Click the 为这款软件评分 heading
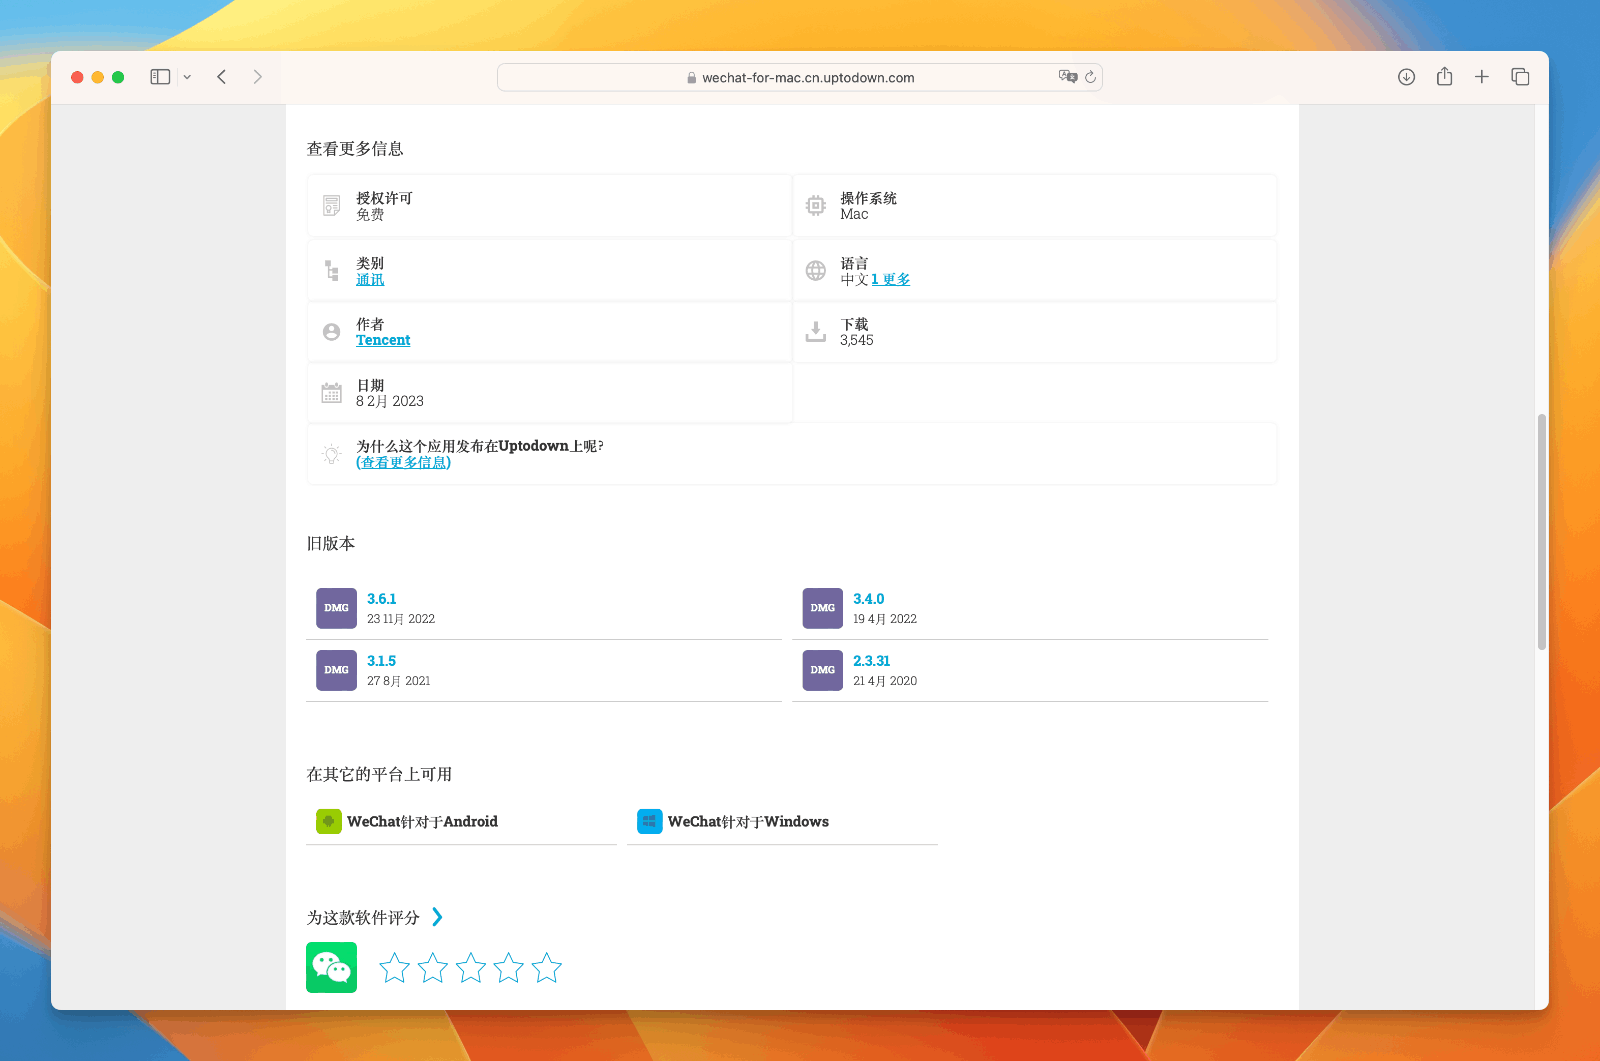1600x1061 pixels. [x=363, y=918]
